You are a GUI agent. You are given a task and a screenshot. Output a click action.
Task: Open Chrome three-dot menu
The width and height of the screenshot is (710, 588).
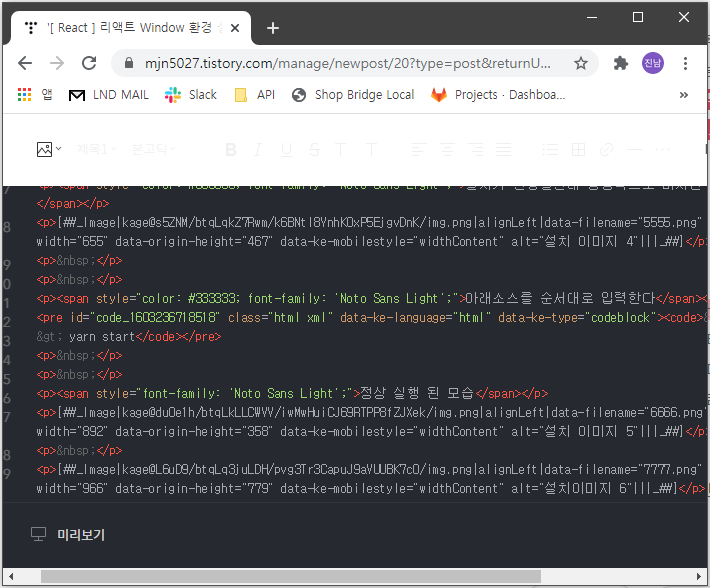(686, 63)
